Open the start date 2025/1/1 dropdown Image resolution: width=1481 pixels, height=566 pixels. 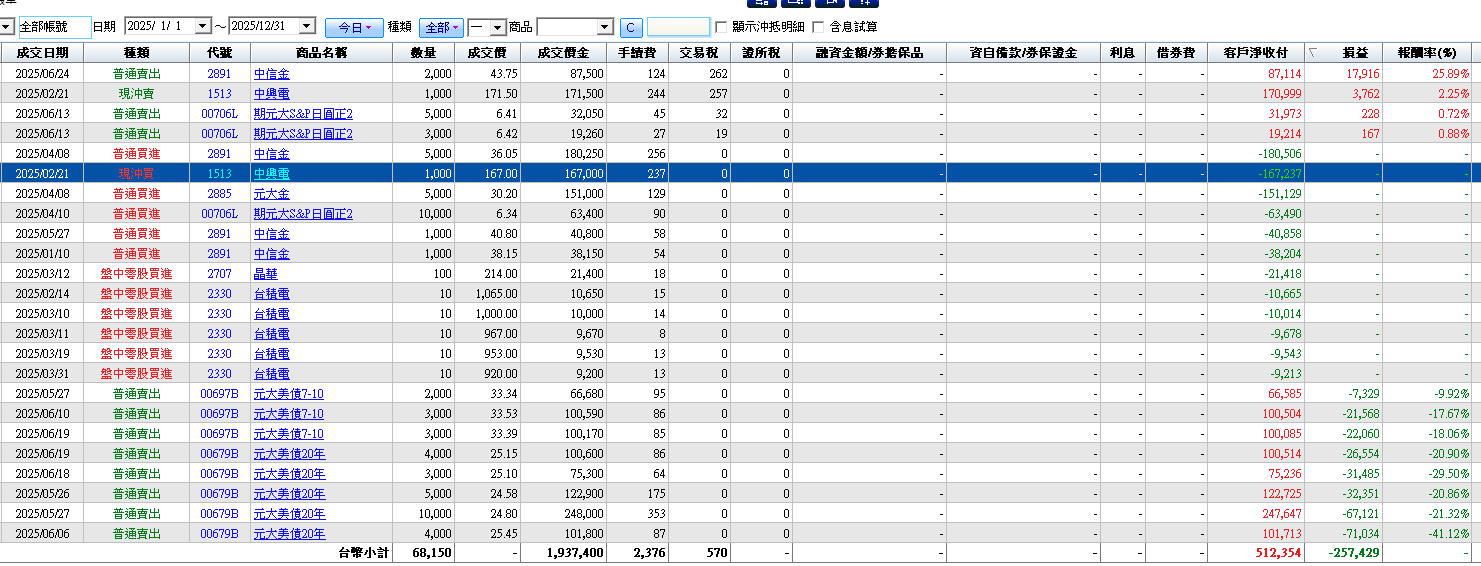click(x=203, y=27)
